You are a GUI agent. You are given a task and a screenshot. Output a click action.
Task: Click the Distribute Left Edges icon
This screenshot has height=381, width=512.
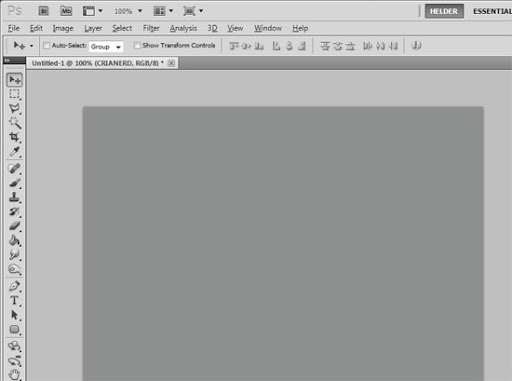tap(367, 46)
